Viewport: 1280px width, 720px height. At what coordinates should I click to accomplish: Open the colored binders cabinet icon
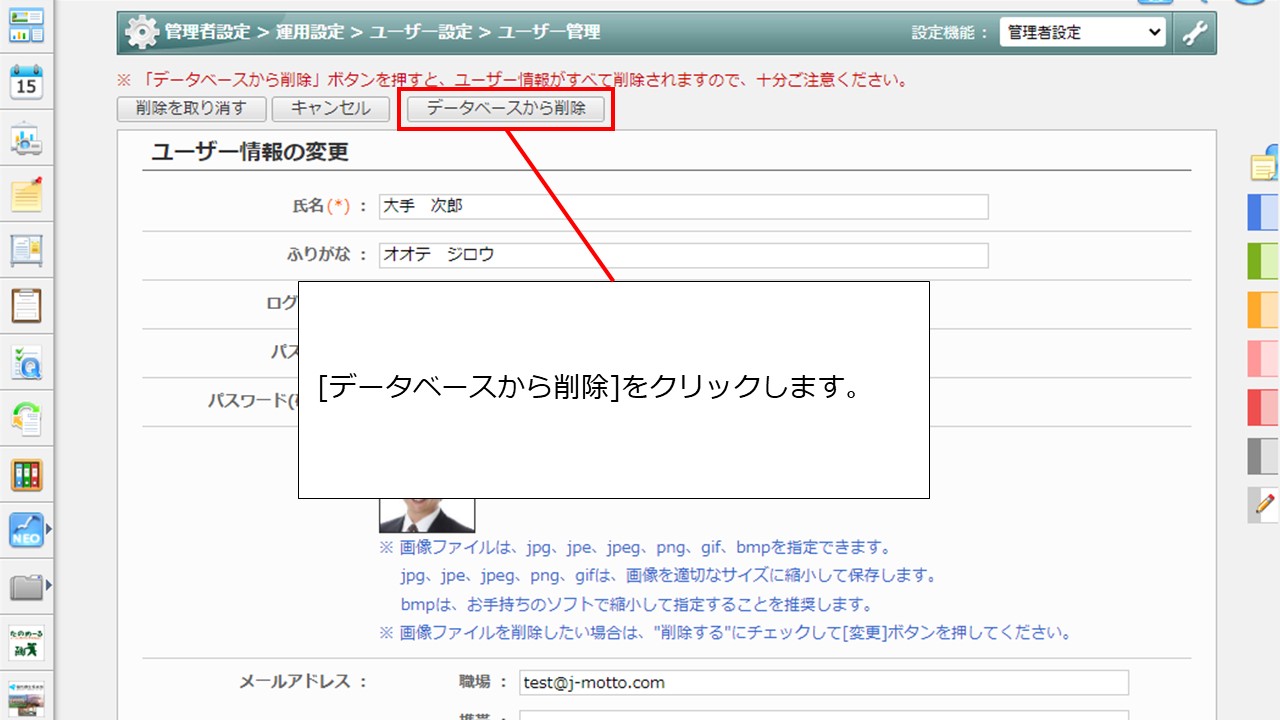(x=26, y=474)
